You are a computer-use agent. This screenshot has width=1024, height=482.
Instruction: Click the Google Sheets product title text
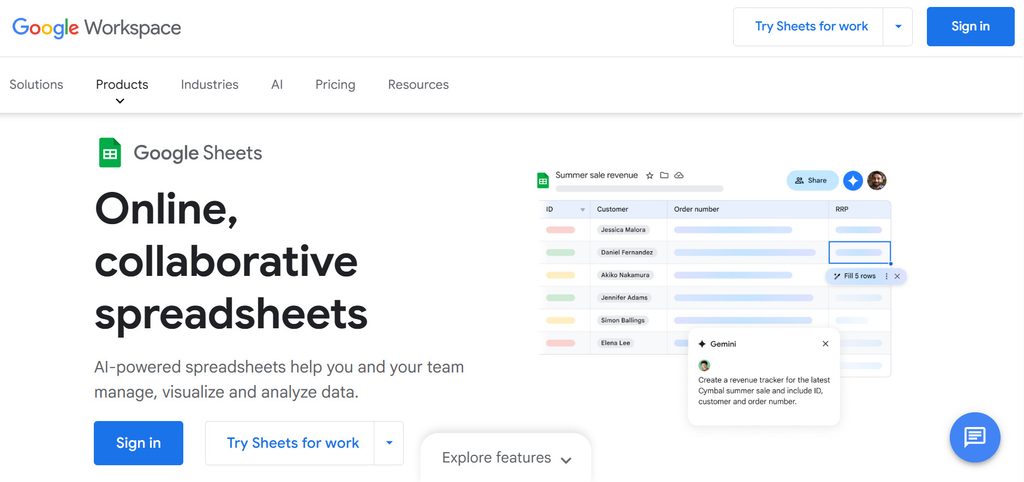click(198, 153)
